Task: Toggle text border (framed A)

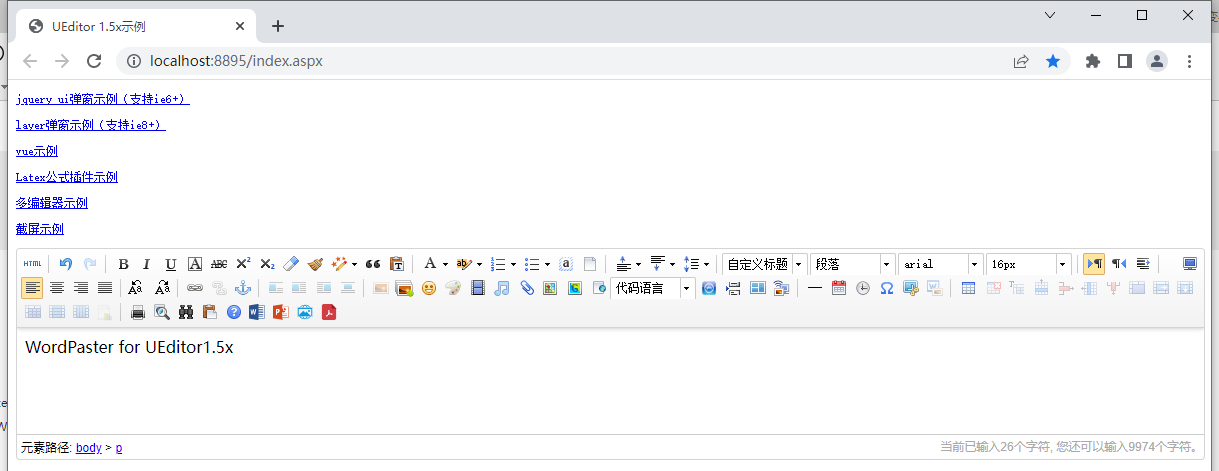Action: [x=195, y=264]
